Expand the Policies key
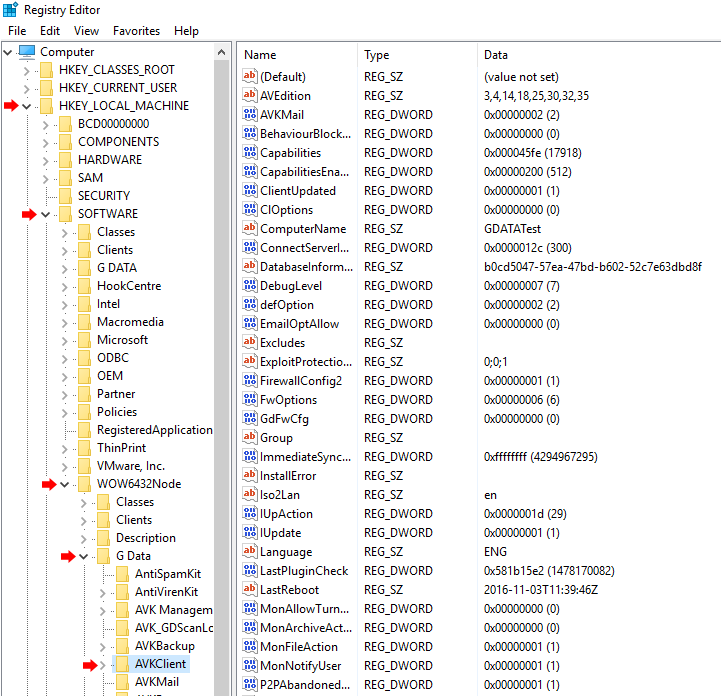 (65, 413)
